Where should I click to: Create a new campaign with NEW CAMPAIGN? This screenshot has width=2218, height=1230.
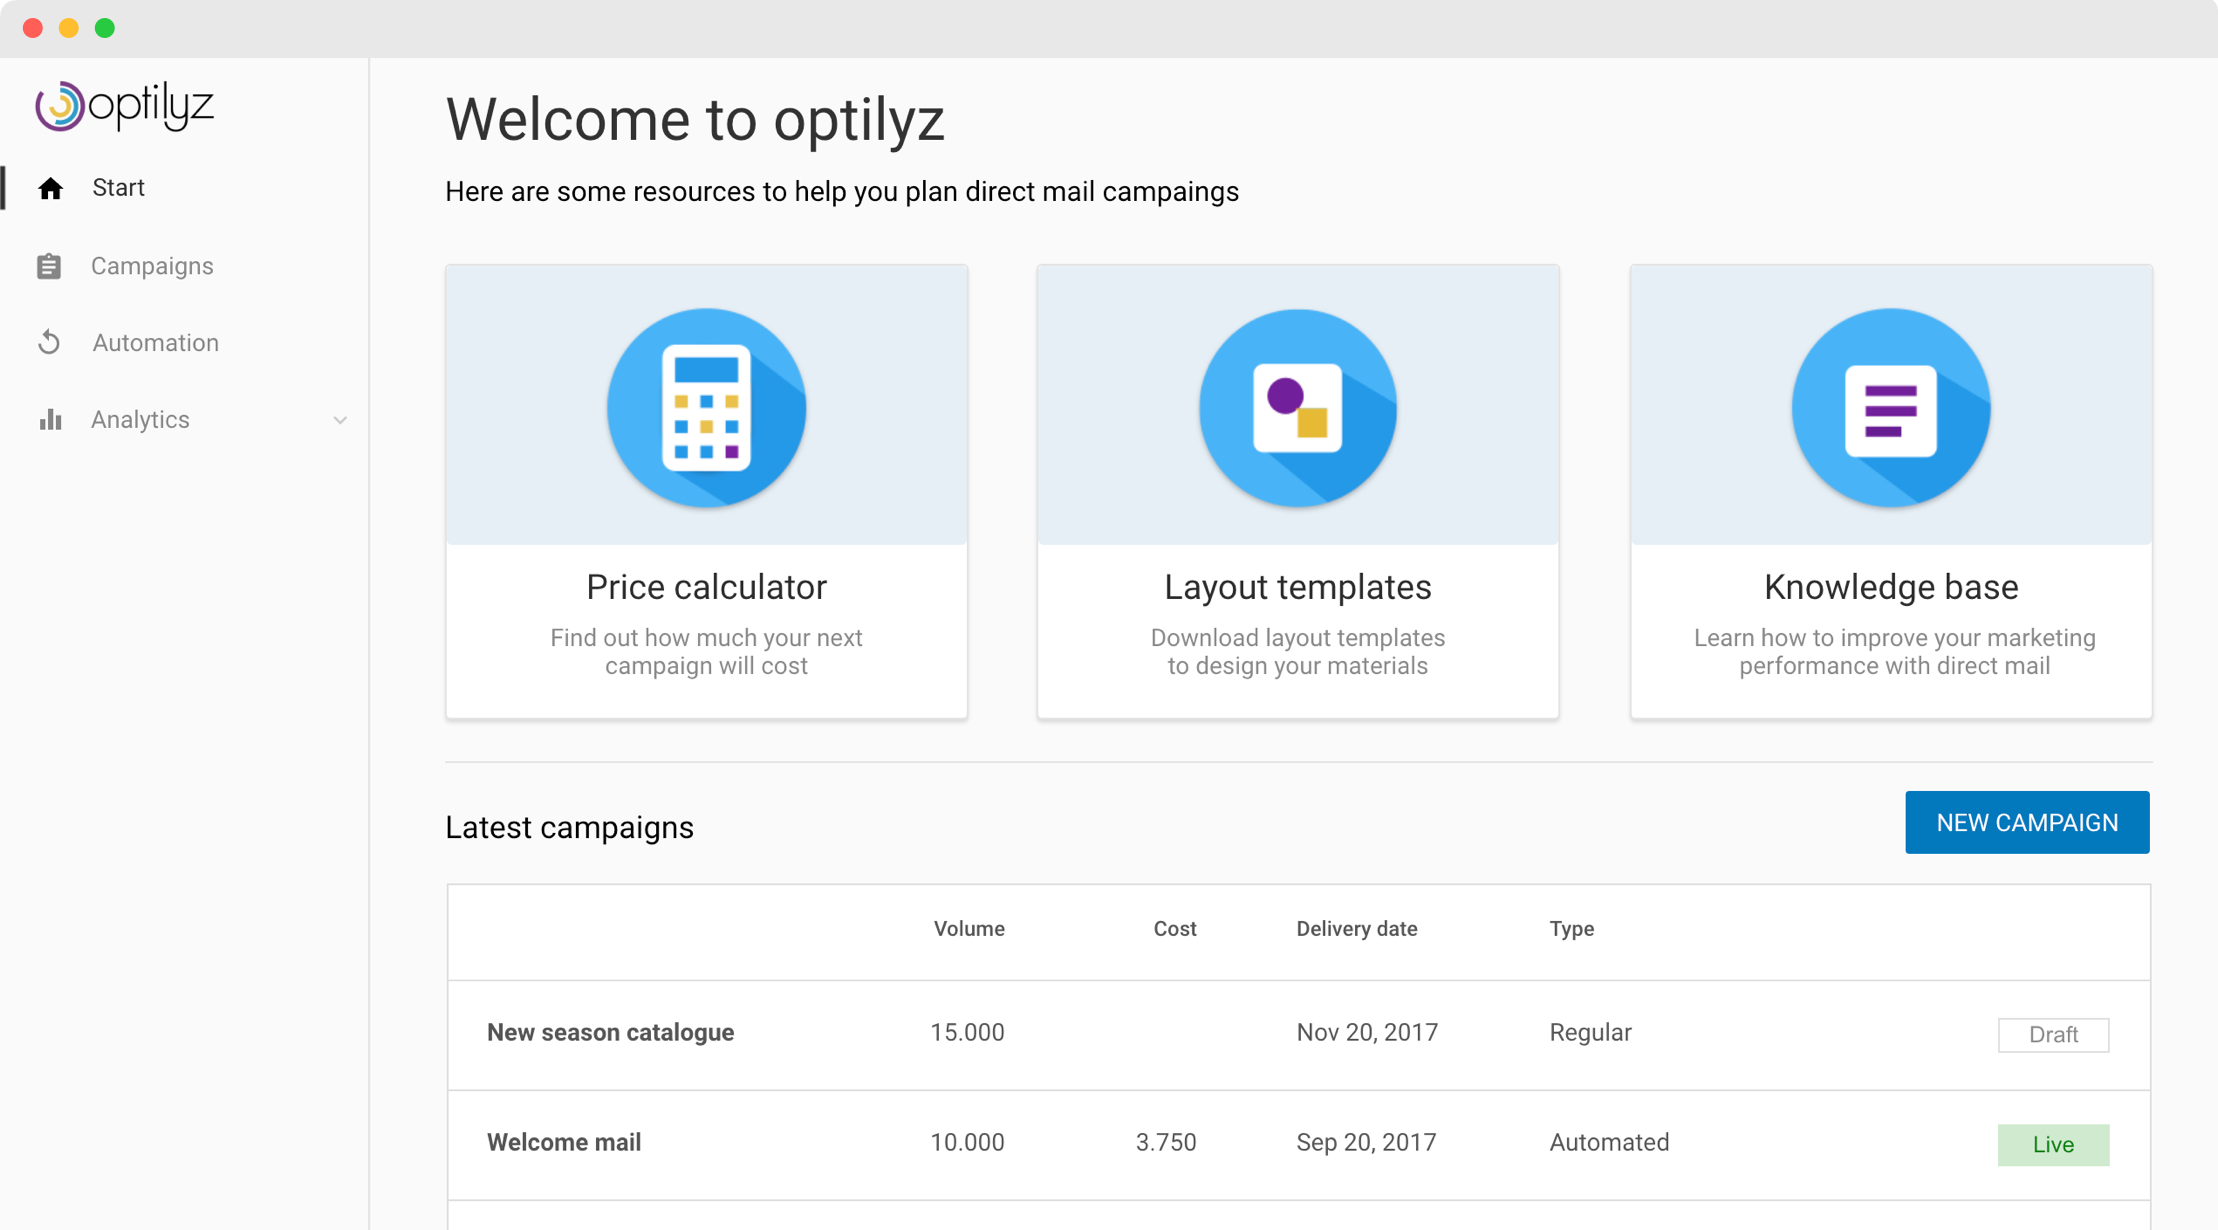coord(2027,822)
